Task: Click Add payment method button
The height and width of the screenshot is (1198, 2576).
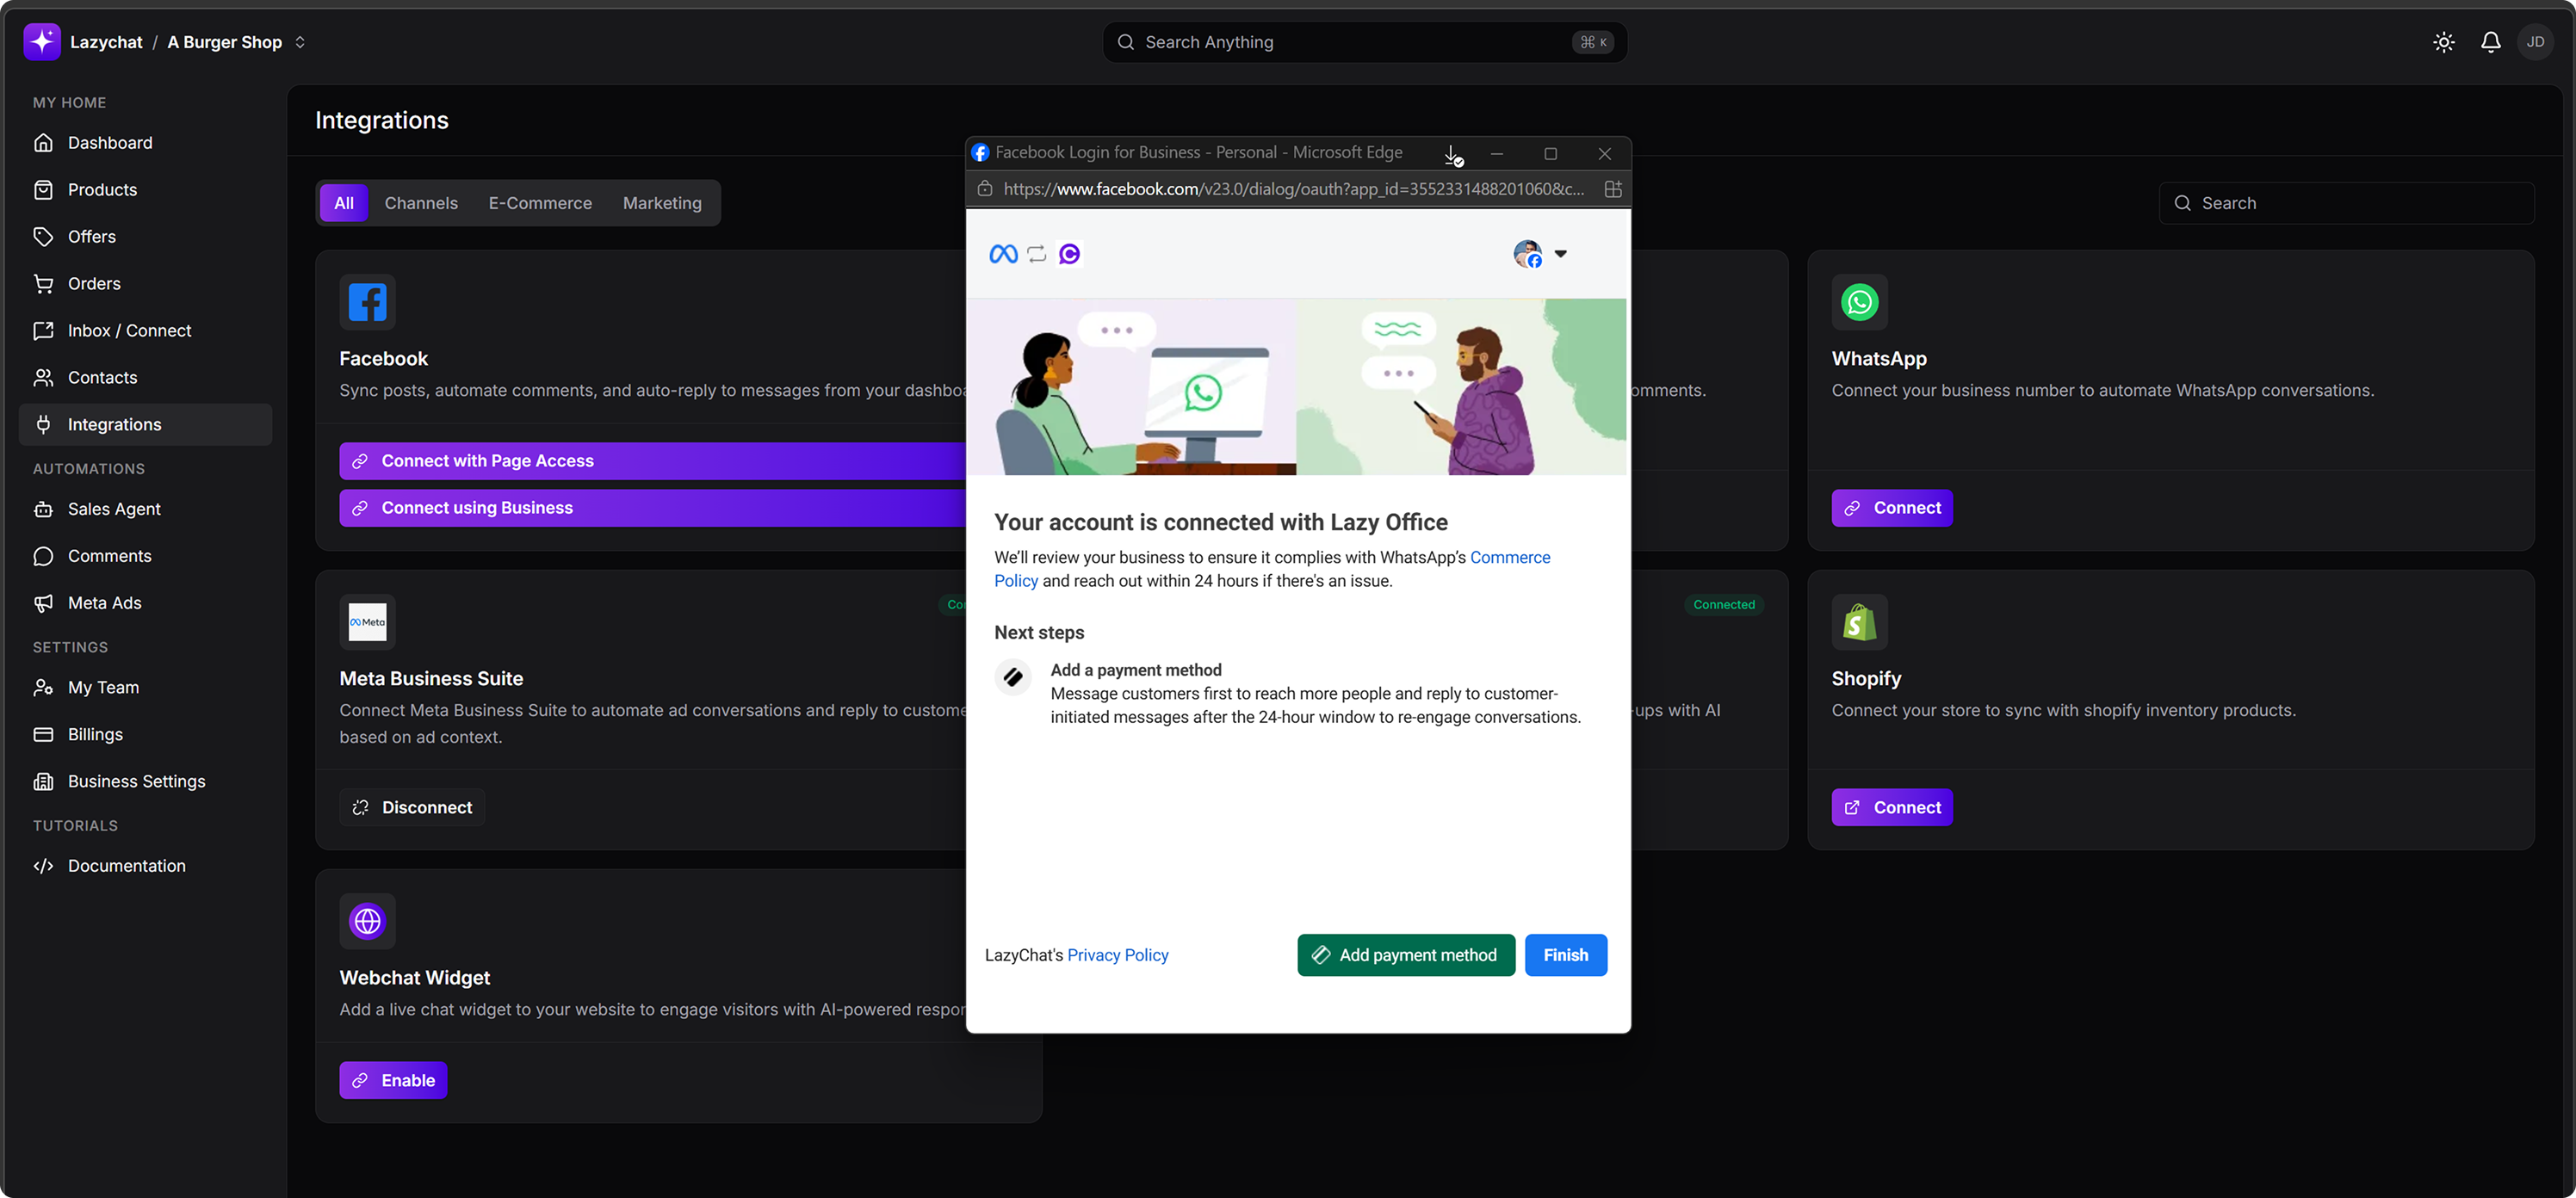Action: click(1405, 955)
